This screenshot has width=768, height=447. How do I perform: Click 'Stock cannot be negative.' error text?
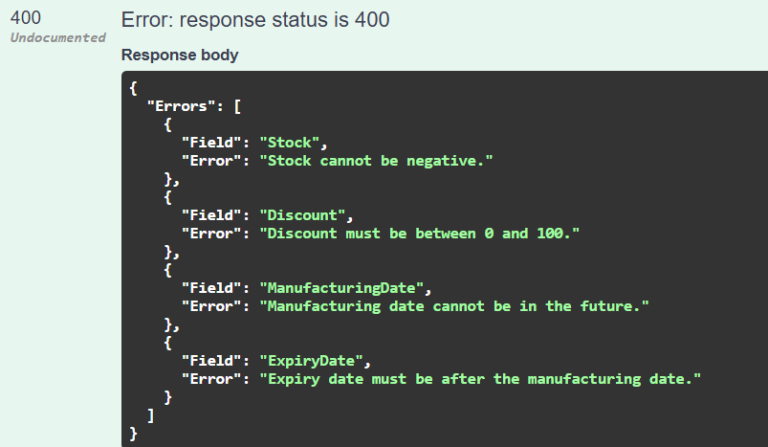(x=376, y=161)
